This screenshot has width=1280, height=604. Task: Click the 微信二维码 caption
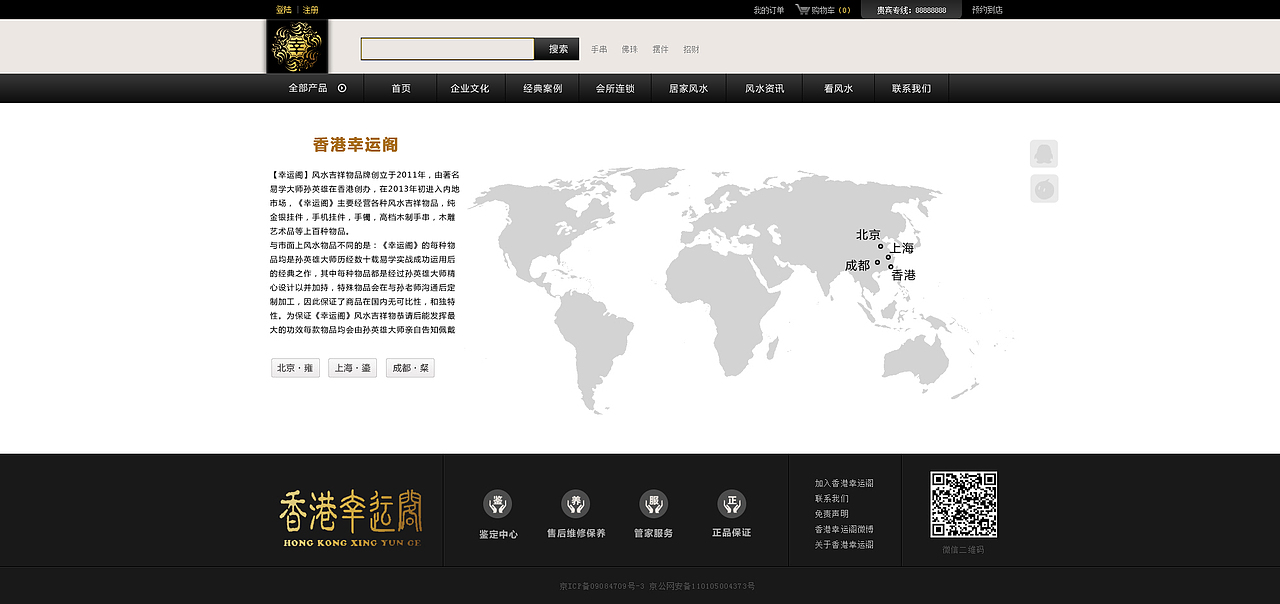[x=963, y=550]
